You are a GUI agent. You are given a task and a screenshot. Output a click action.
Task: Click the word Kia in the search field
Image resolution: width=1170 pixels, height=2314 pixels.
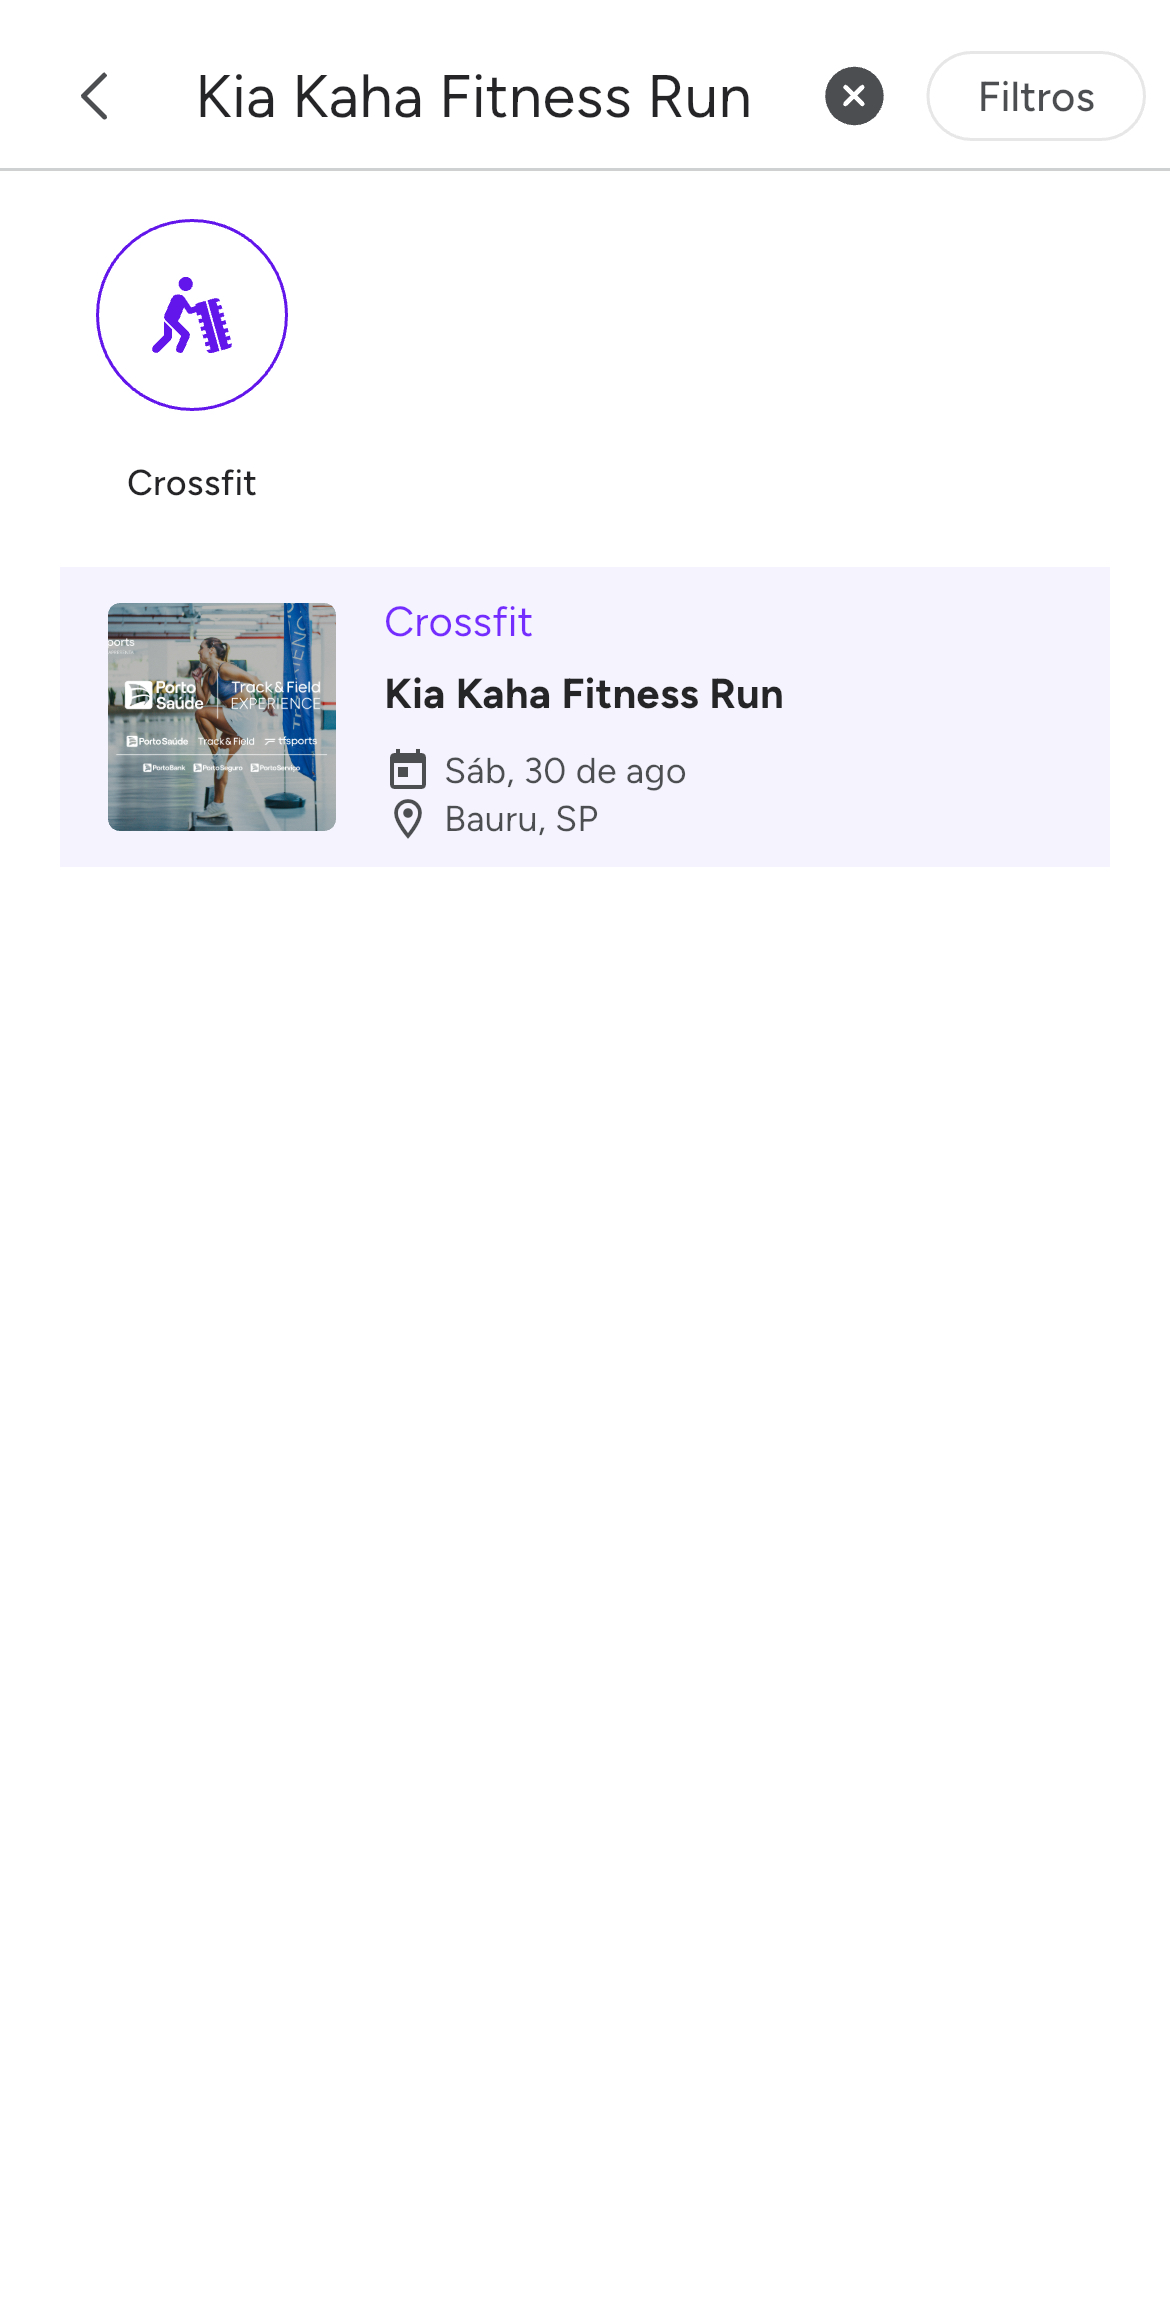236,97
